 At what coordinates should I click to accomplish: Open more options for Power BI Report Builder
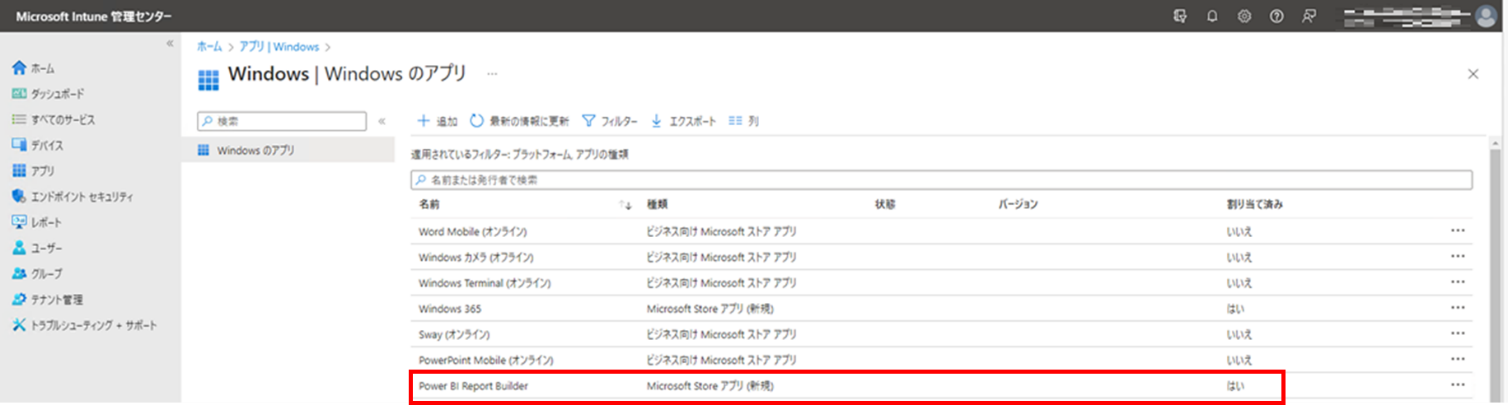[1457, 385]
